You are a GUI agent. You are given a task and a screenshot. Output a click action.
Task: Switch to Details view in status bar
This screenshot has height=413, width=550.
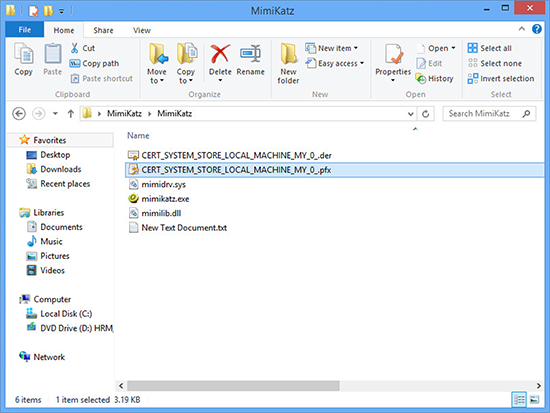click(x=519, y=399)
